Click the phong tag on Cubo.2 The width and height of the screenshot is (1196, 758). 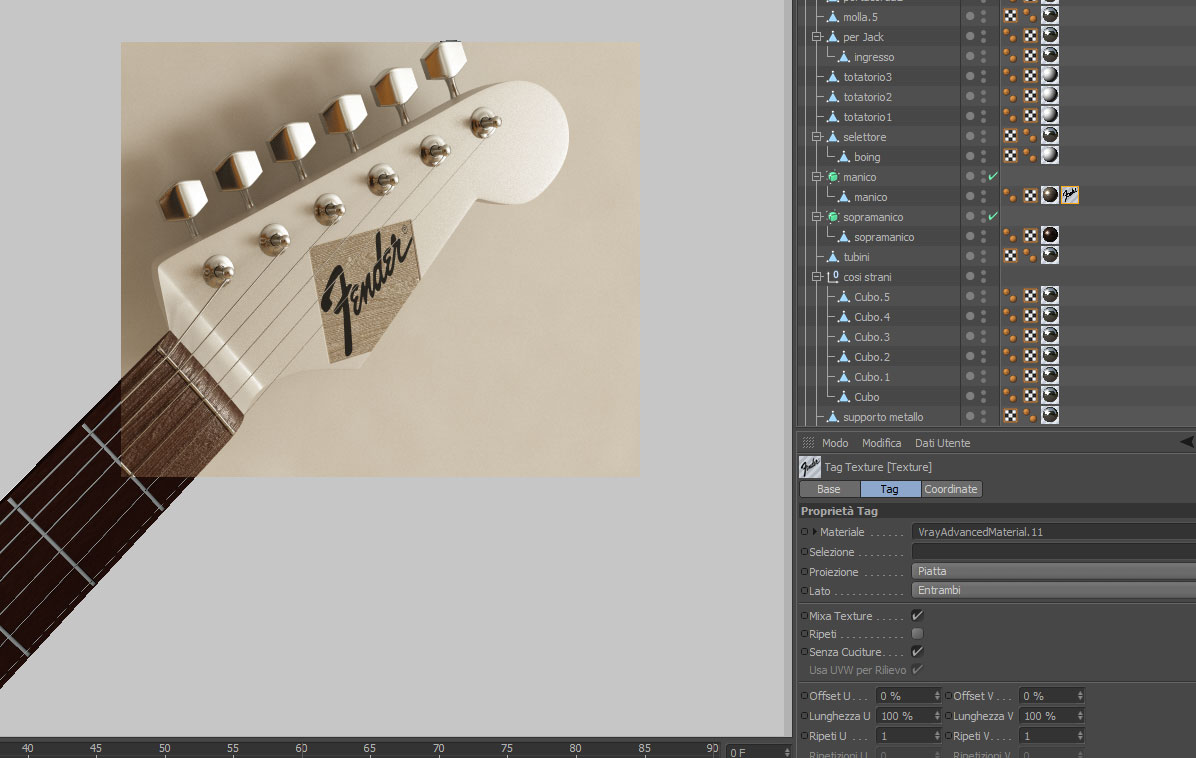[x=1009, y=355]
